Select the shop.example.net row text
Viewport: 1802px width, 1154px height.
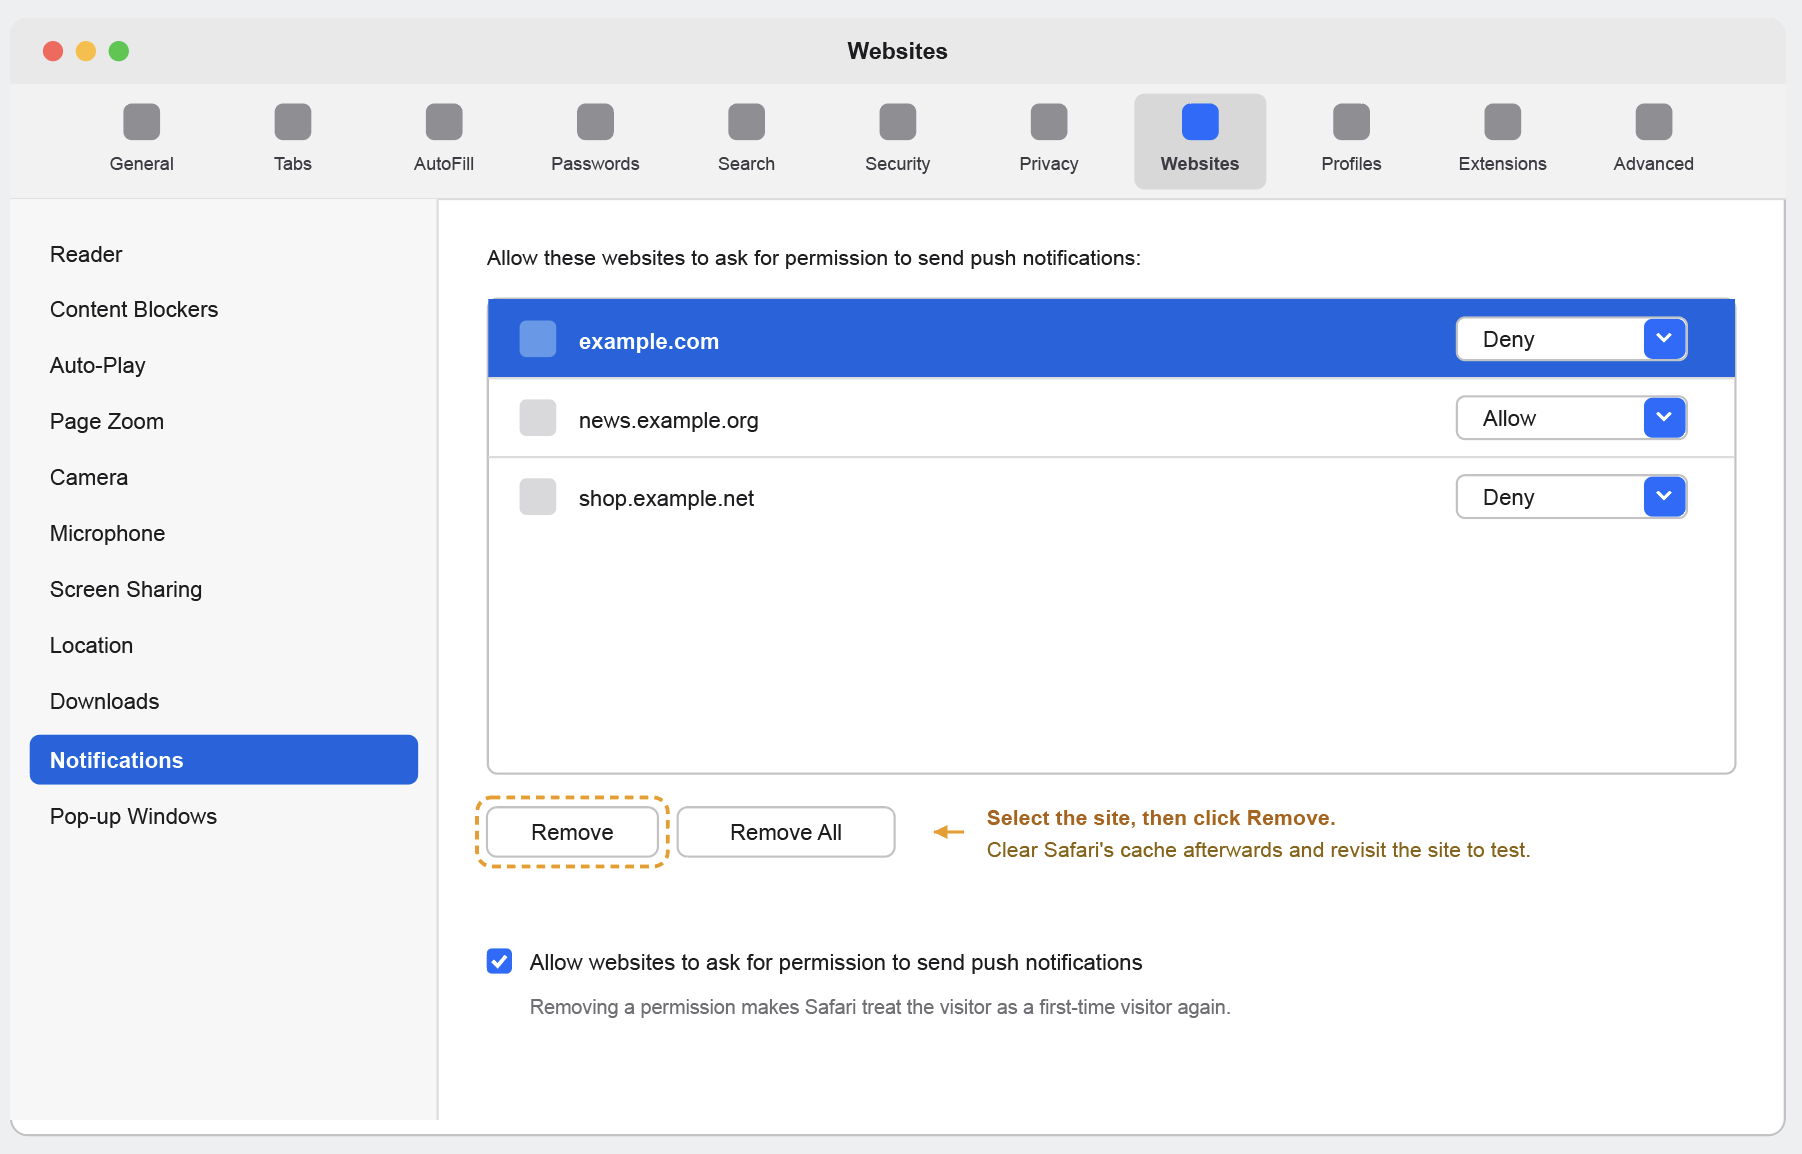(666, 498)
